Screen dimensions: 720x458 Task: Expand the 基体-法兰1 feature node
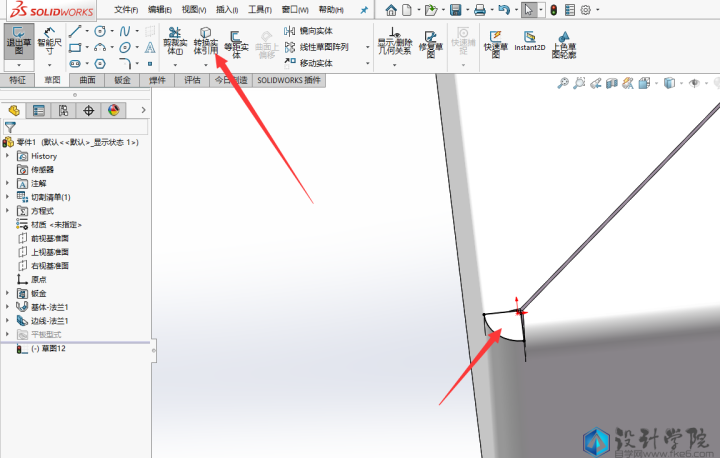tap(8, 307)
